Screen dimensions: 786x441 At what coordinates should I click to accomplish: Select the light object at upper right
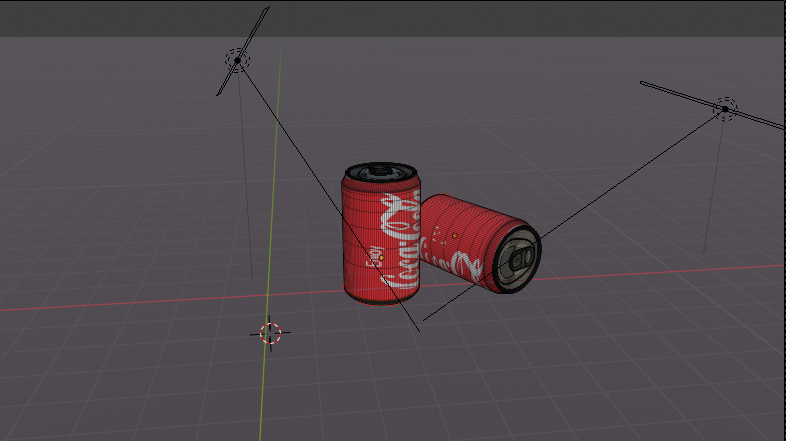click(725, 109)
